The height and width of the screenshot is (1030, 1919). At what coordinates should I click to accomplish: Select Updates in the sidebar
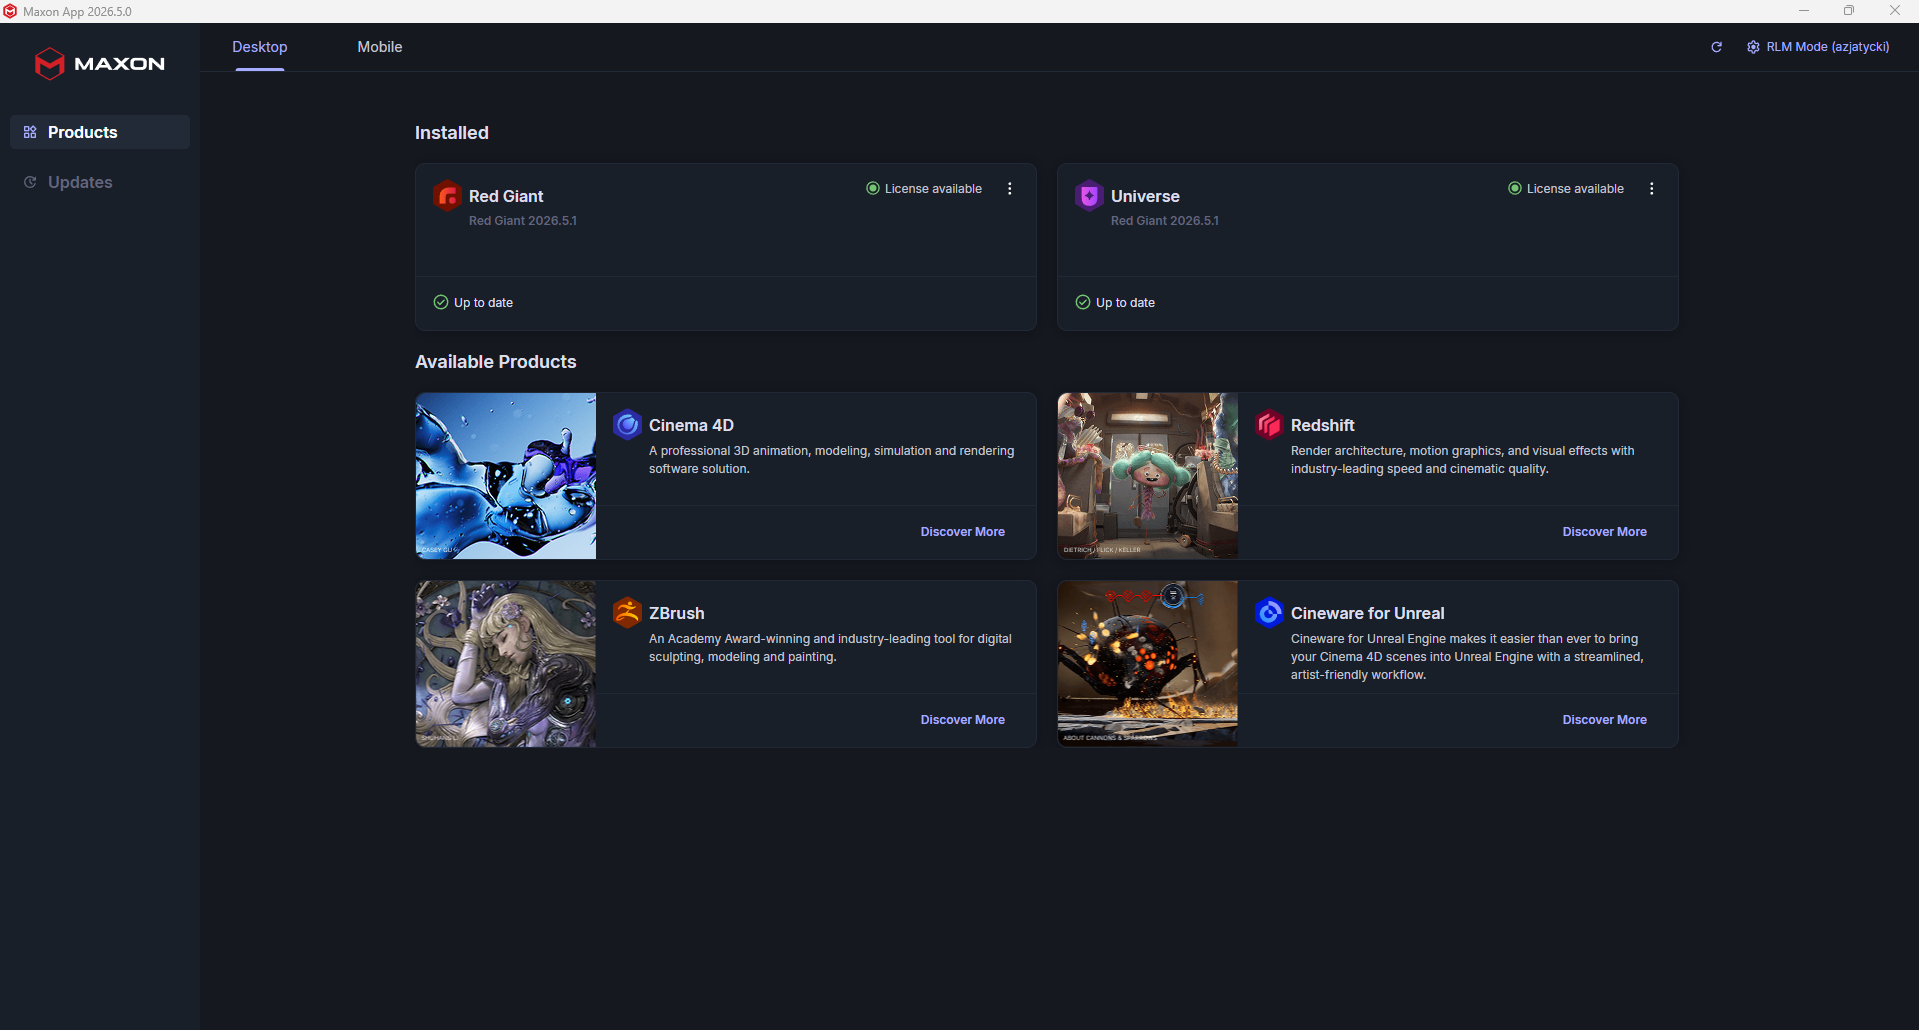100,182
